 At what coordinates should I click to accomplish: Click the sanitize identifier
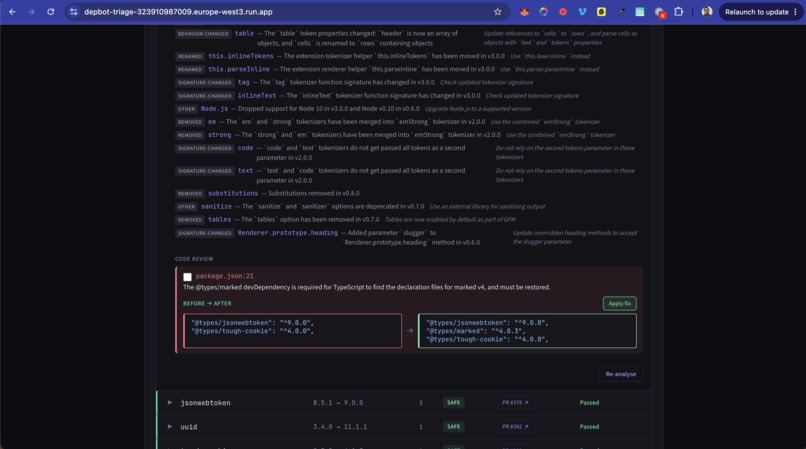pos(216,206)
